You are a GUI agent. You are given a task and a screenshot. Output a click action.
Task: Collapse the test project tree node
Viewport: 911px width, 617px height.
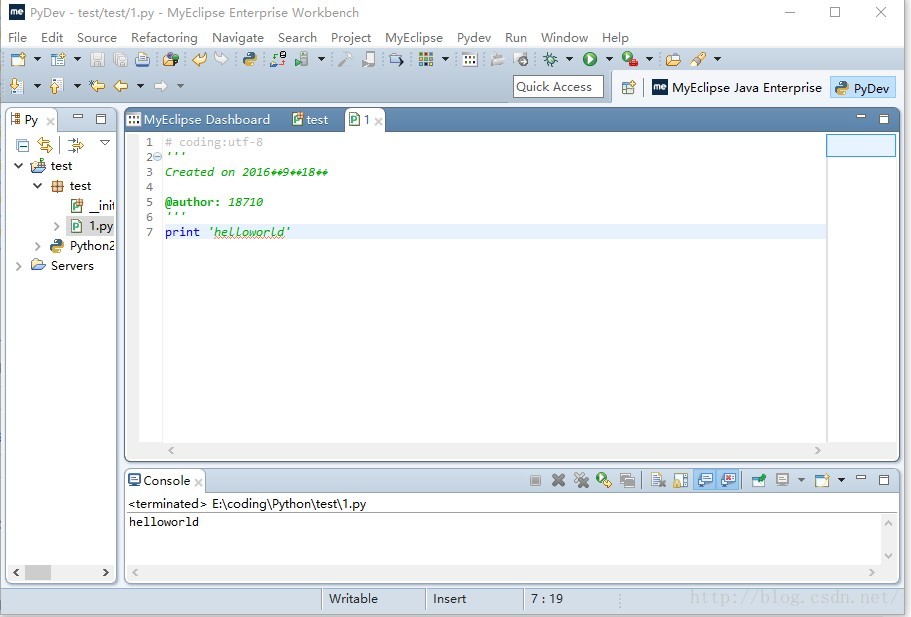pos(19,166)
